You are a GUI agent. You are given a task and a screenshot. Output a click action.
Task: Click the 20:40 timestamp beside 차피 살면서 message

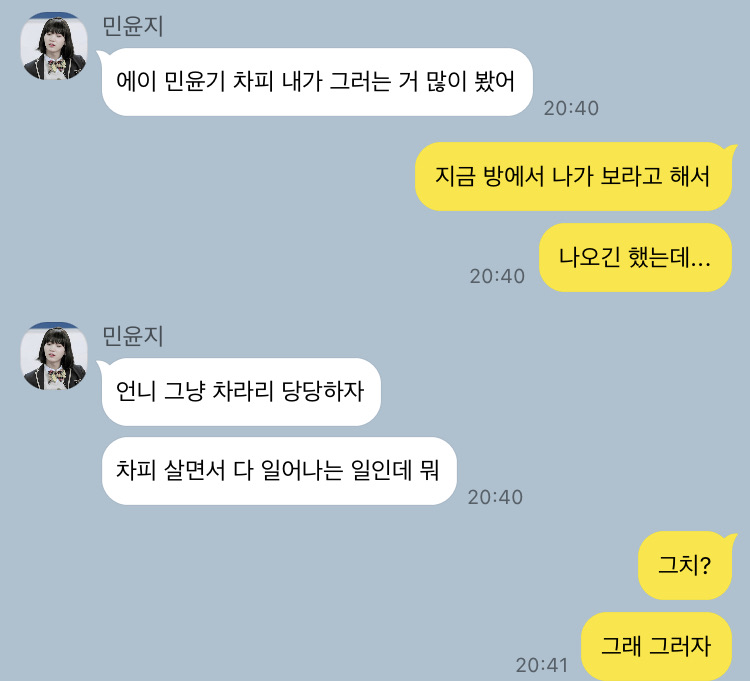point(495,497)
